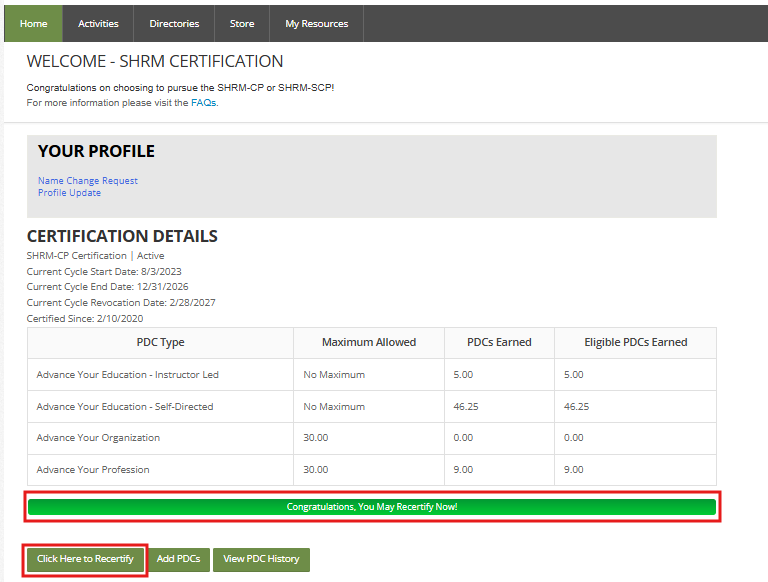
Task: Click 30.00 maximum for Advance Your Organization
Action: (315, 437)
